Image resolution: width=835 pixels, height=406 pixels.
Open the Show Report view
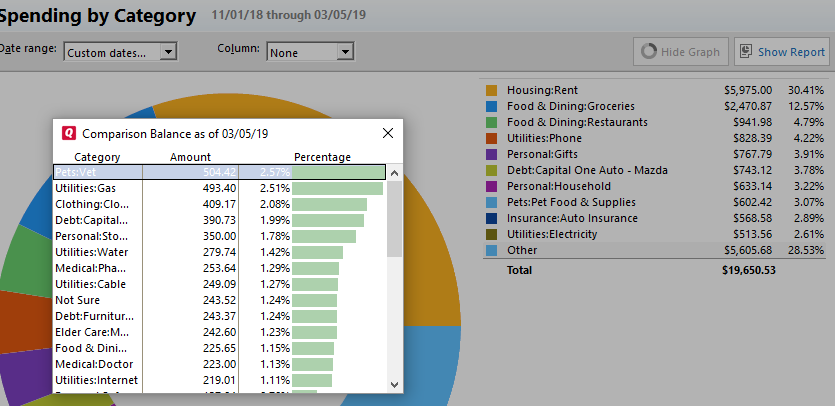pyautogui.click(x=782, y=52)
